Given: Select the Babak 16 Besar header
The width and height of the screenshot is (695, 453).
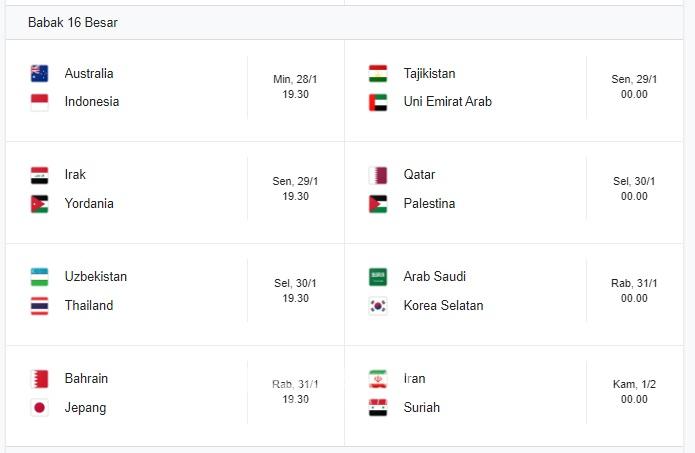Looking at the screenshot, I should click(73, 22).
